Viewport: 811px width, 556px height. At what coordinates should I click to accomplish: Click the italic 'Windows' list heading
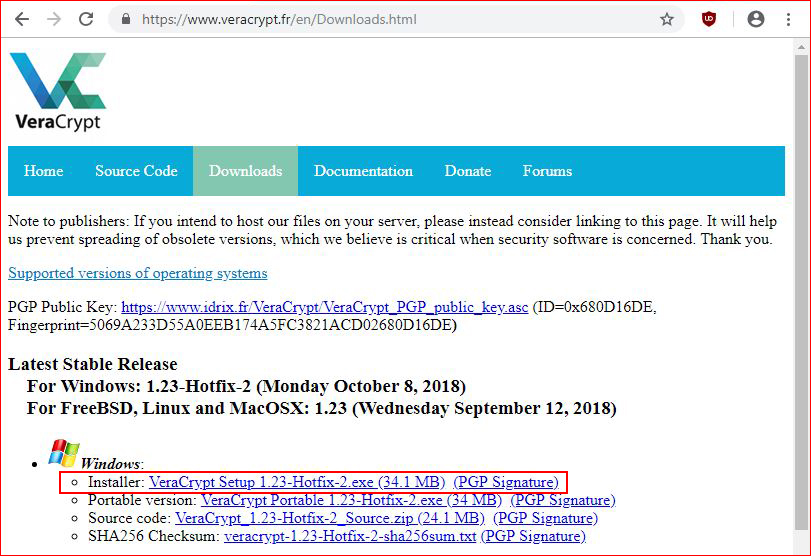click(x=111, y=463)
